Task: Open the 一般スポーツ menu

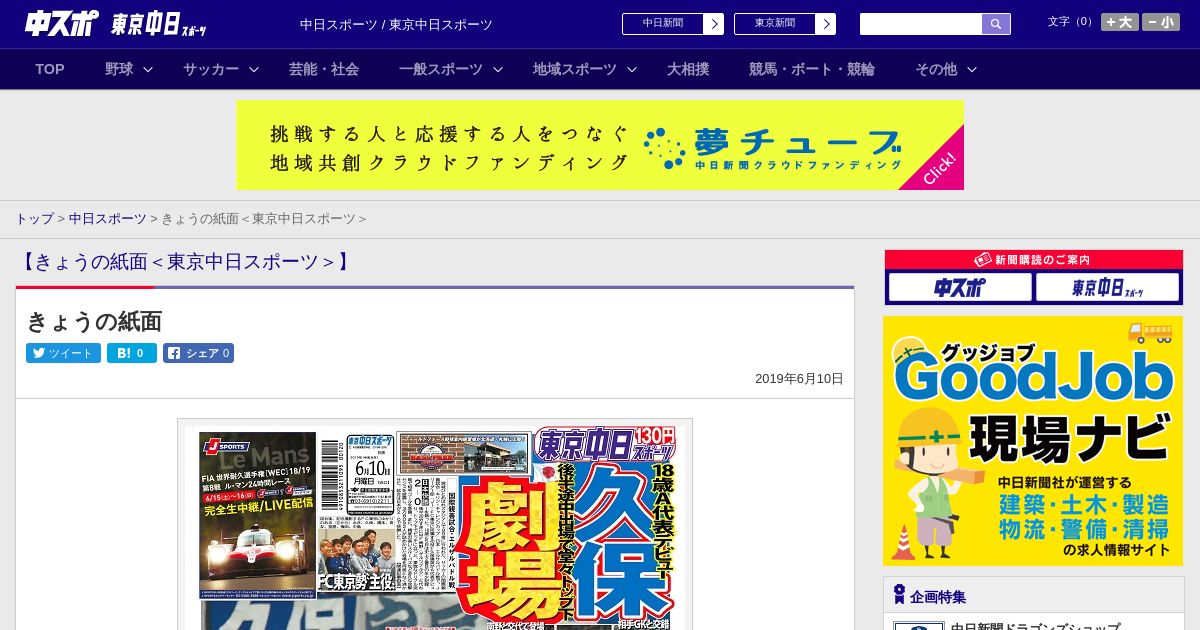Action: tap(441, 69)
